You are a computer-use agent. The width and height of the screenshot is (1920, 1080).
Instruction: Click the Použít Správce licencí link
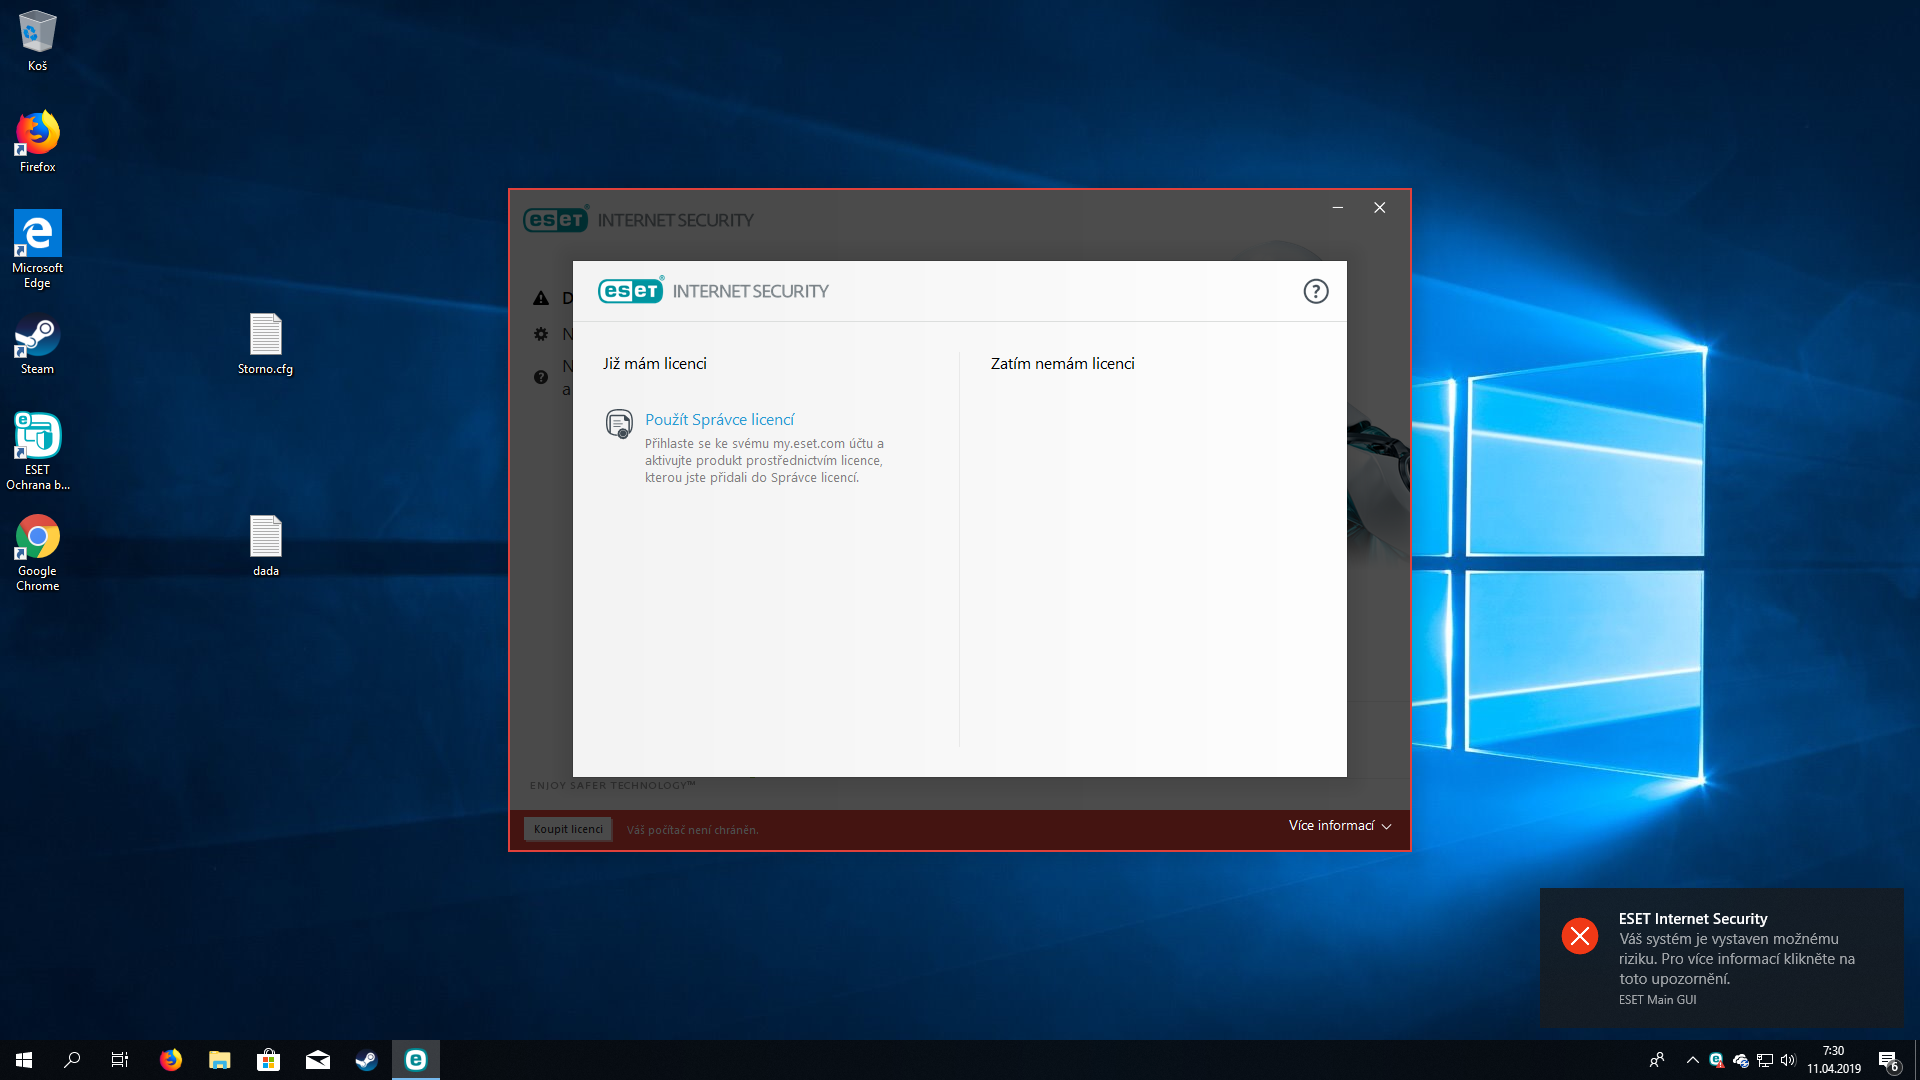click(x=719, y=420)
